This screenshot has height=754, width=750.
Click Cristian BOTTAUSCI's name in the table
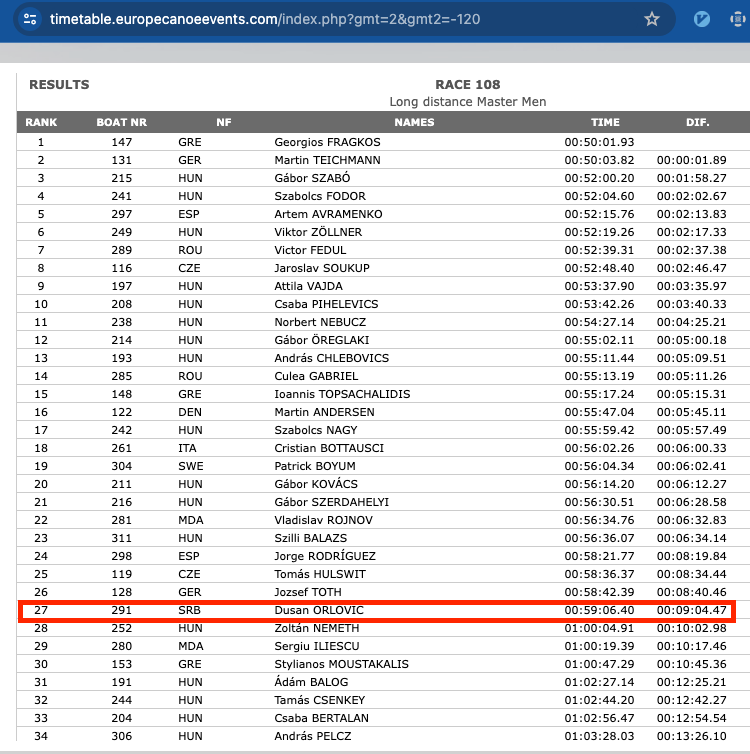click(329, 448)
